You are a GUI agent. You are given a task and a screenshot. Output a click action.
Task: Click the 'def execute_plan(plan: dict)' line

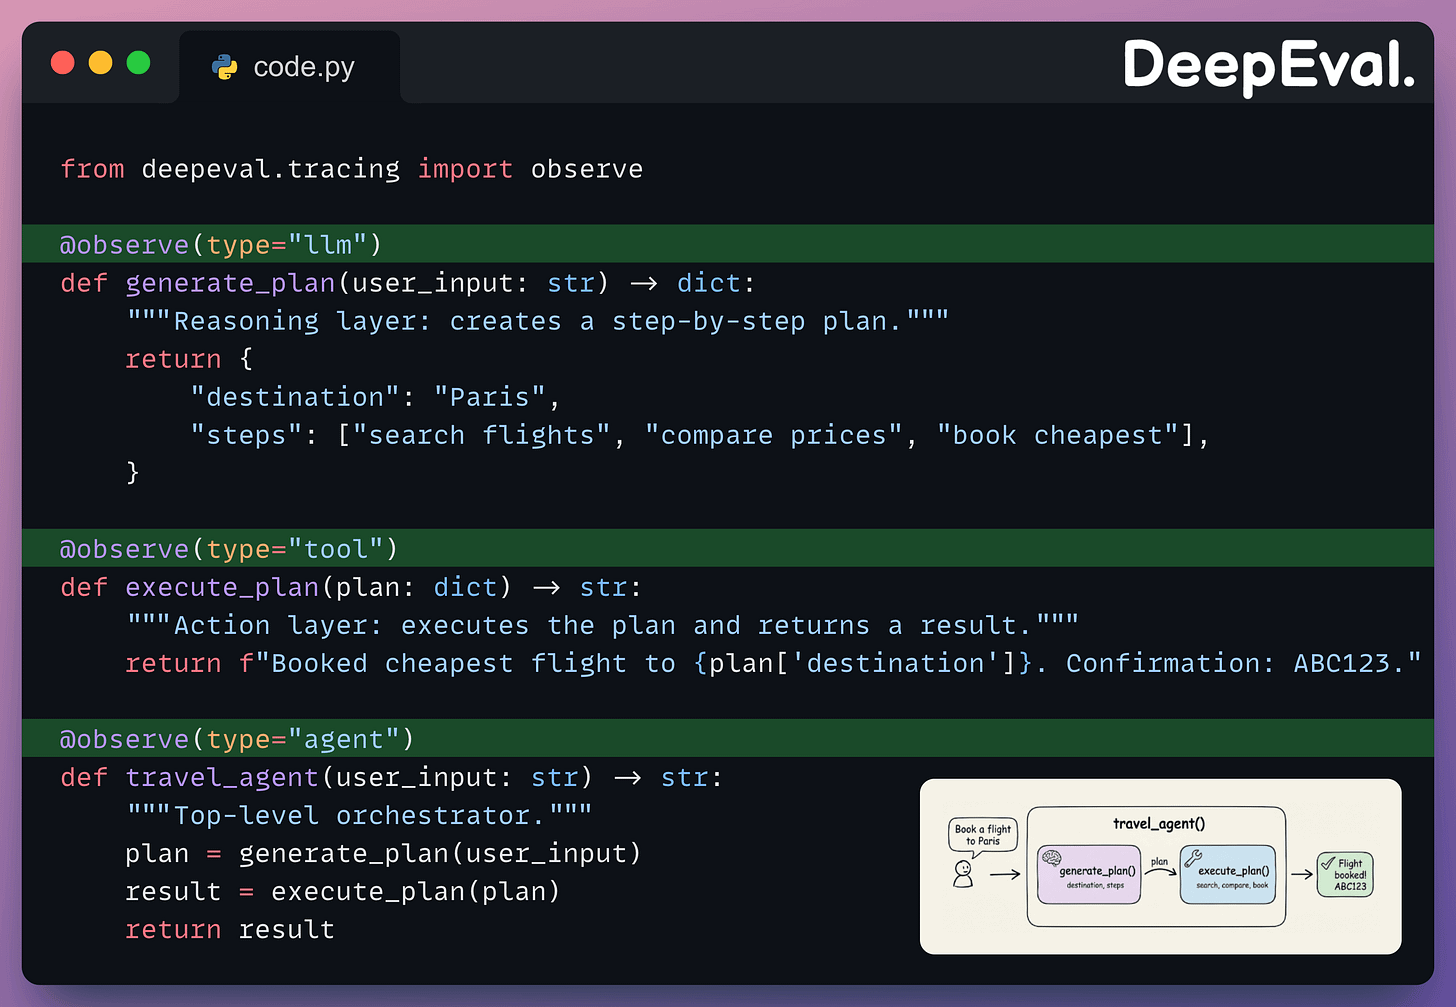click(351, 587)
